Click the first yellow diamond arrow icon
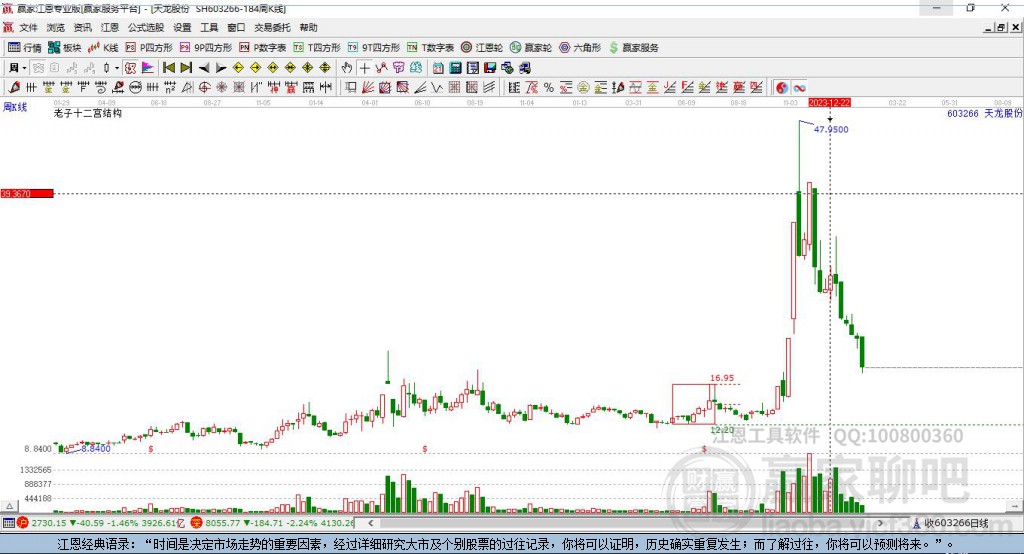 pos(238,68)
